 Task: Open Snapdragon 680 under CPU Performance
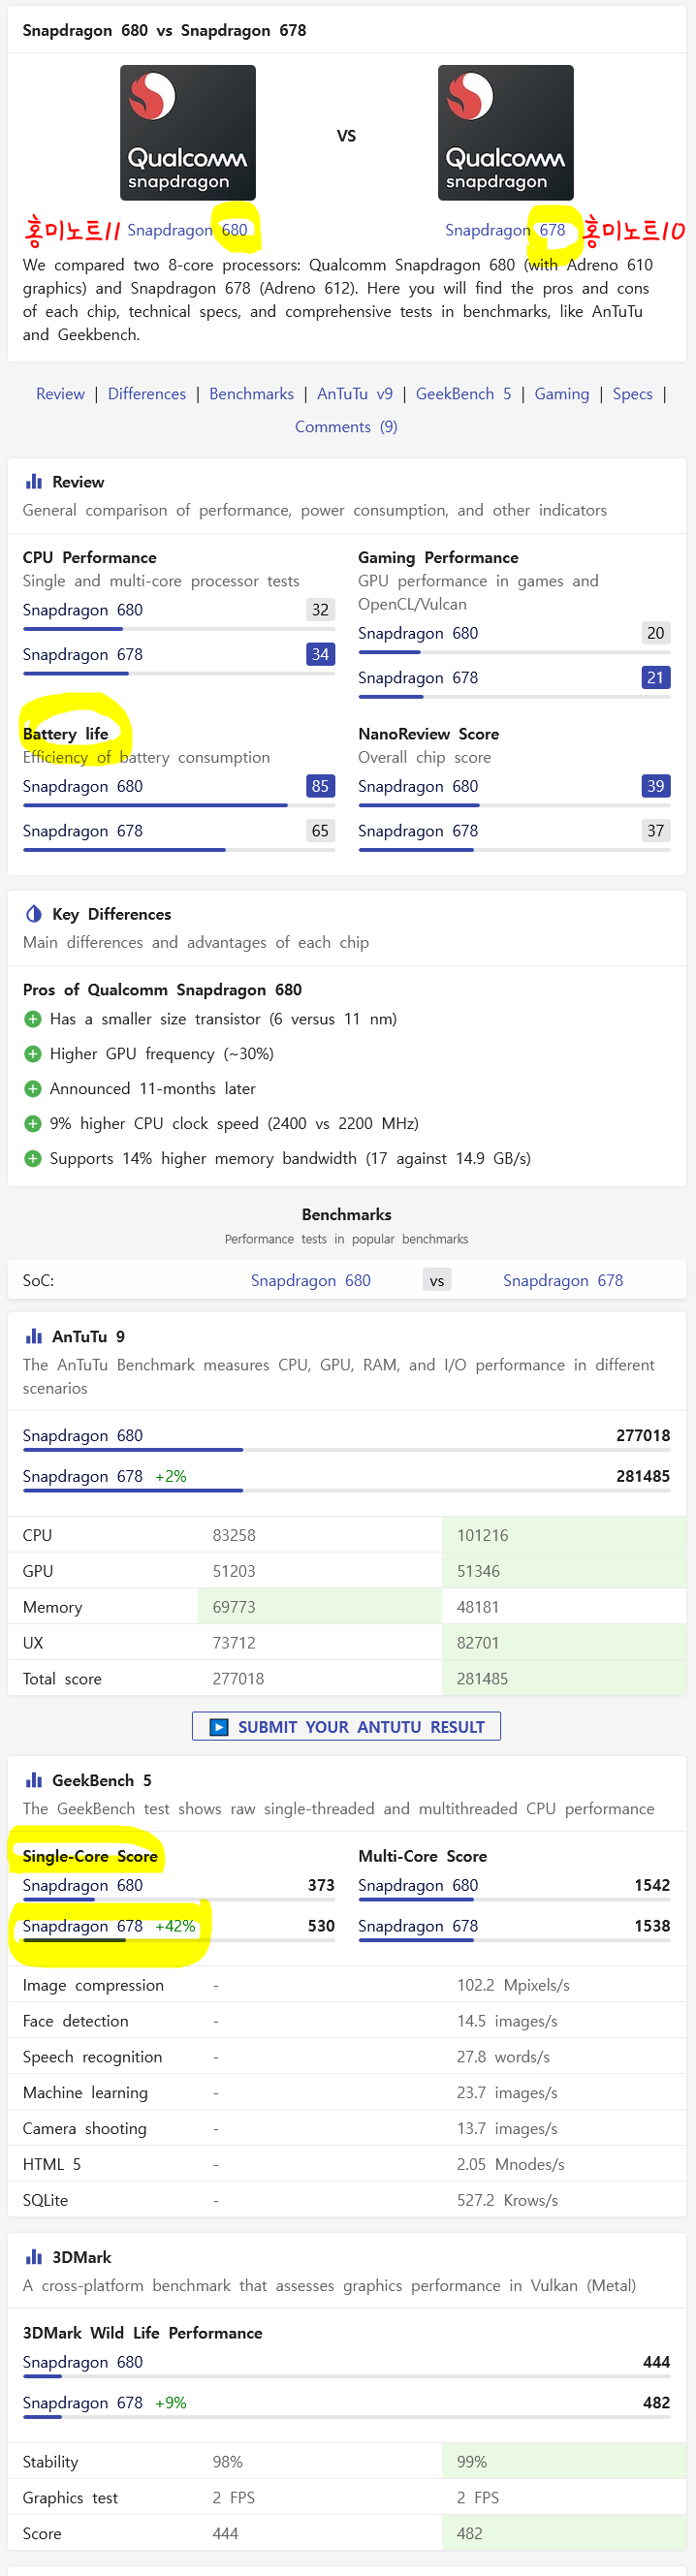[x=83, y=610]
